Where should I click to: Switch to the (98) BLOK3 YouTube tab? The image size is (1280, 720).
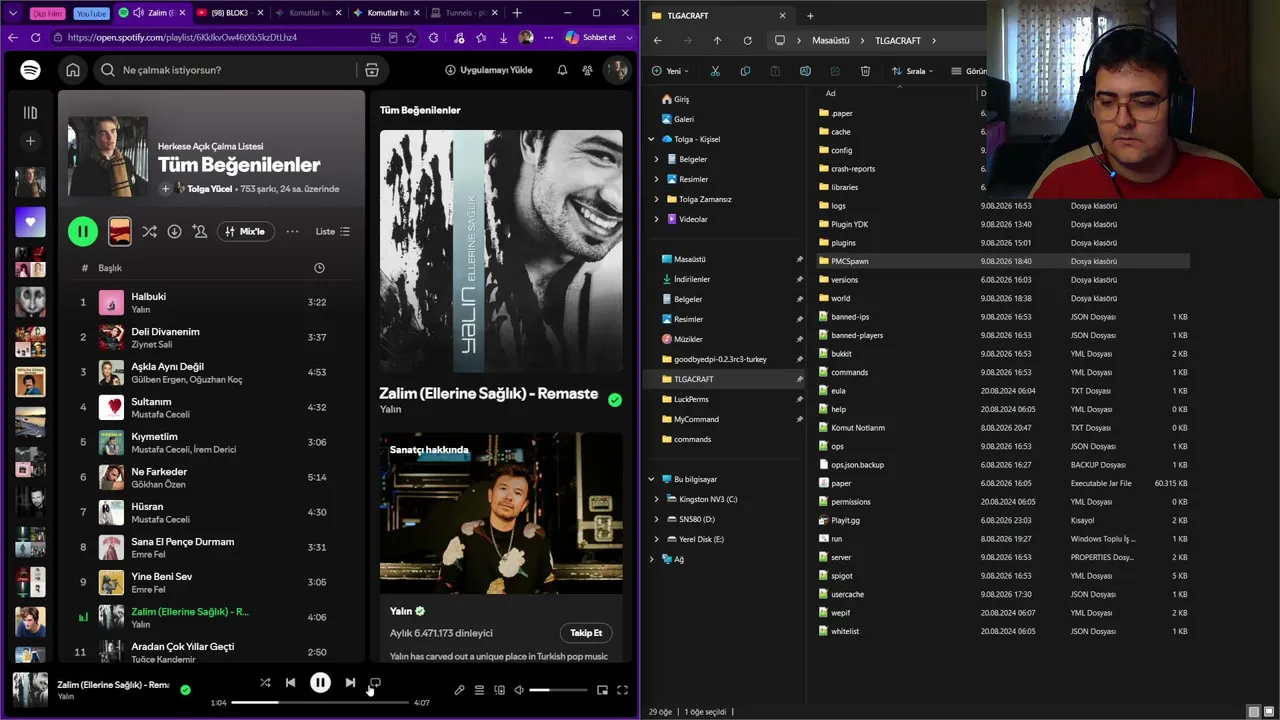pos(229,13)
